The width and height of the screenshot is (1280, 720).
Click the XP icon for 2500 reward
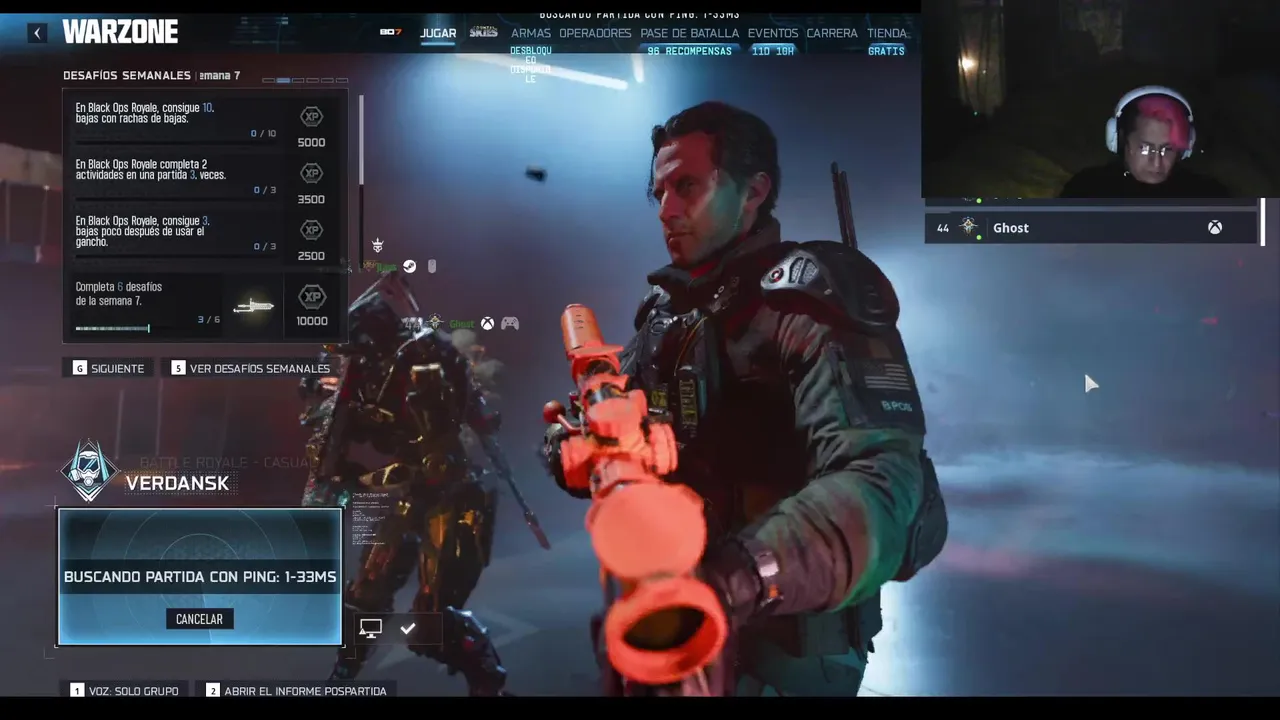pyautogui.click(x=312, y=230)
